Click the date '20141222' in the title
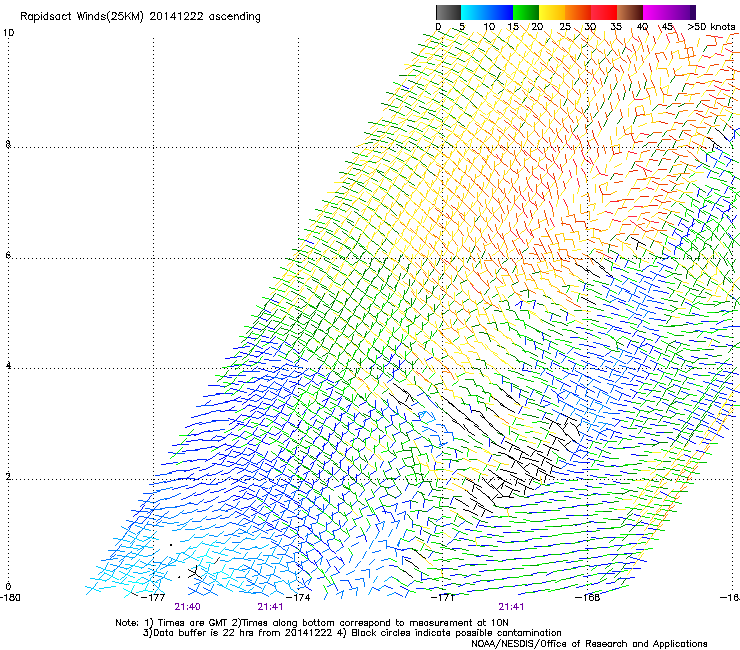This screenshot has width=740, height=650. click(177, 16)
